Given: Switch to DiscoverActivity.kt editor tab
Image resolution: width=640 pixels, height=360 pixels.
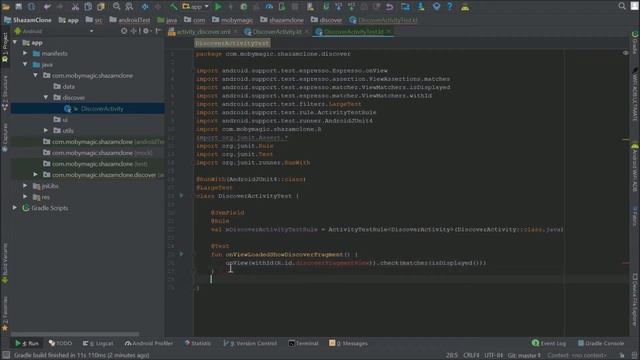Looking at the screenshot, I should click(276, 31).
